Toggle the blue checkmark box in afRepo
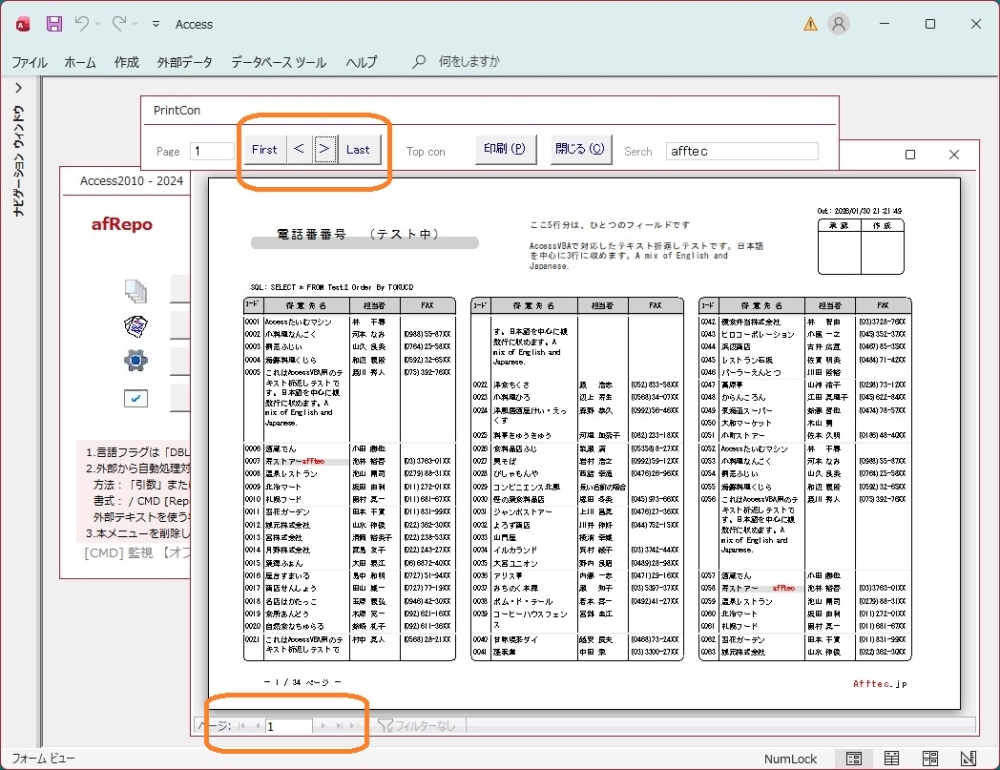The width and height of the screenshot is (1000, 770). point(136,398)
